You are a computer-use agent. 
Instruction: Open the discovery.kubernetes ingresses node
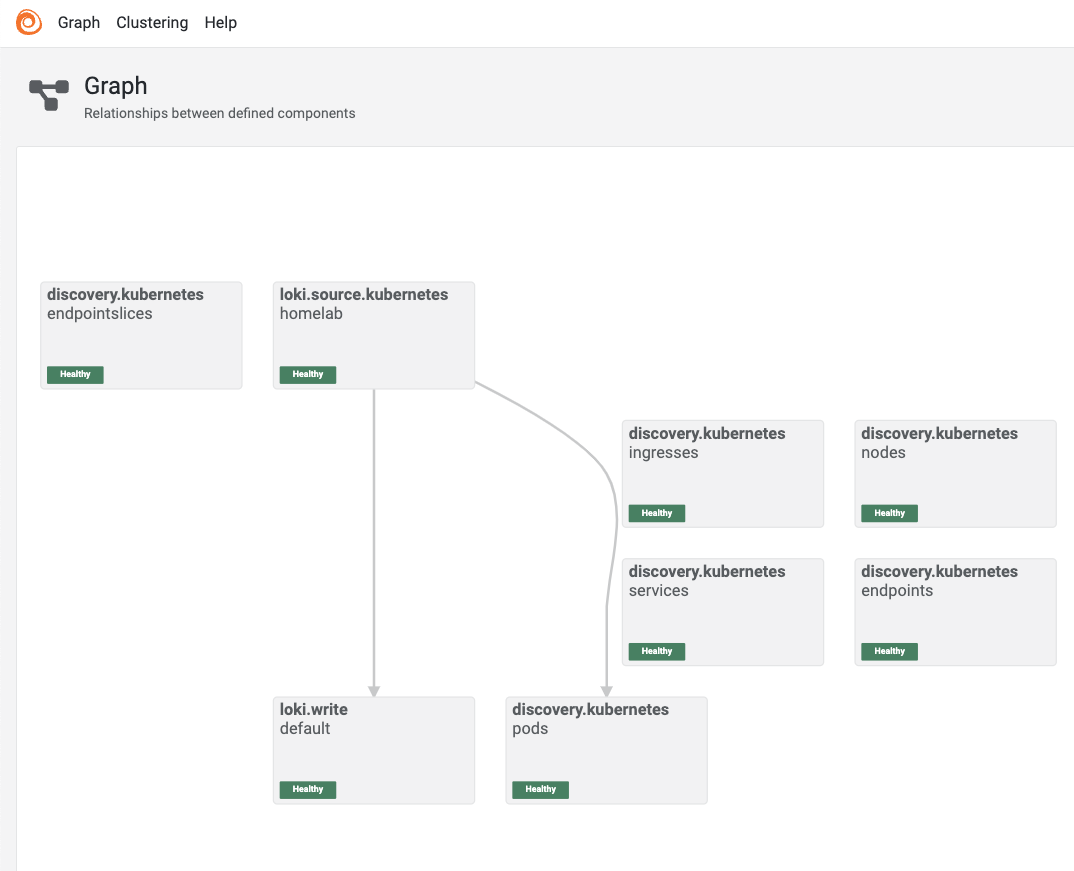(722, 473)
